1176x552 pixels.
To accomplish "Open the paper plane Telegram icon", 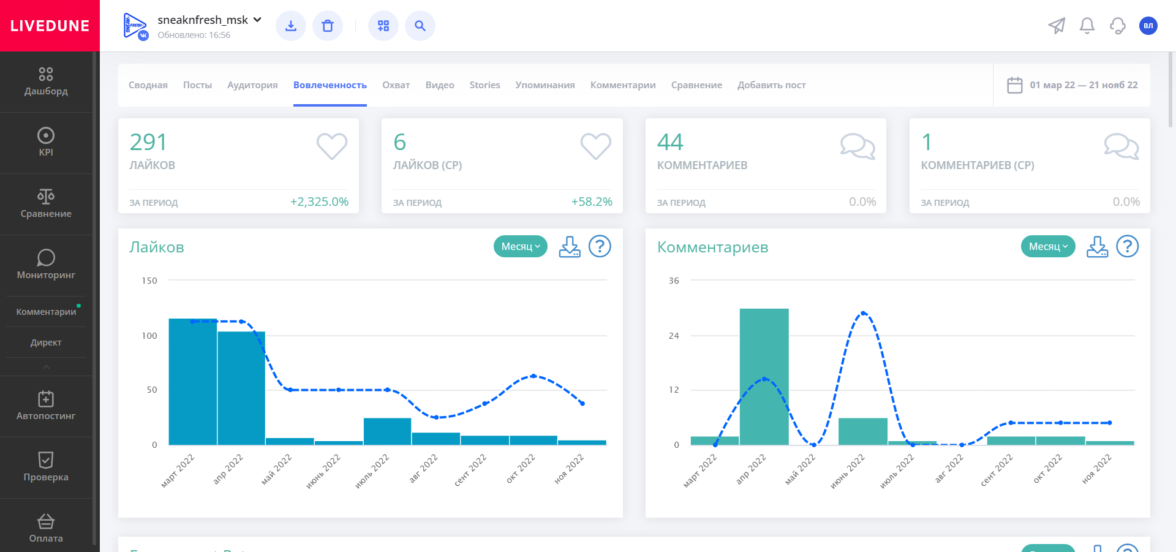I will 1057,26.
